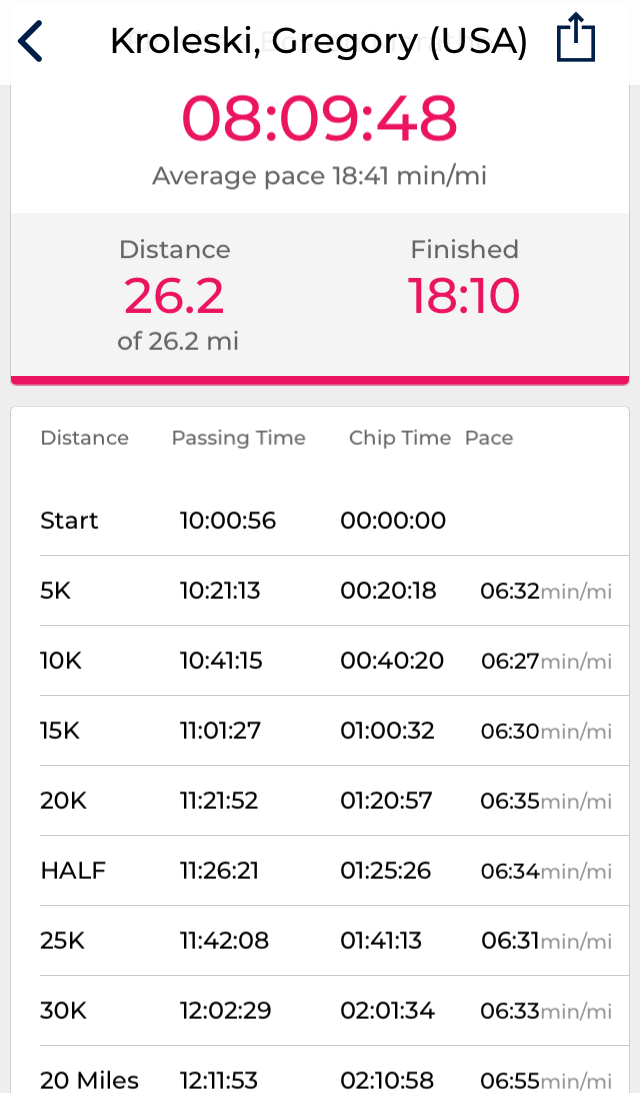Tap the 08:09:48 total time
This screenshot has width=640, height=1093.
[x=320, y=119]
